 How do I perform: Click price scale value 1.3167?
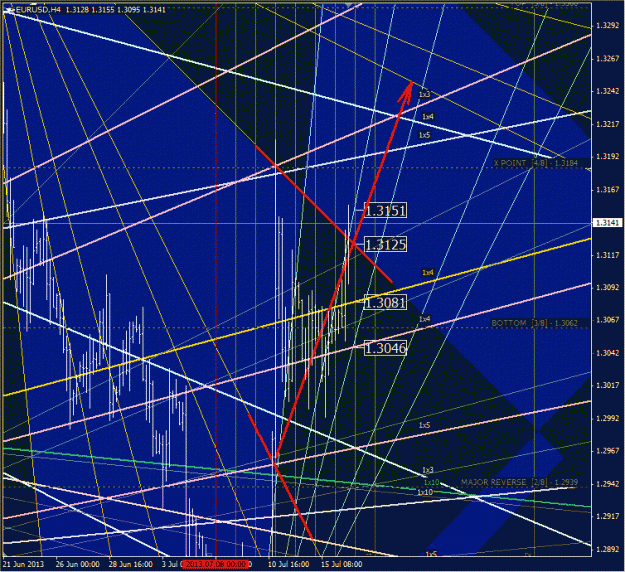(x=607, y=189)
